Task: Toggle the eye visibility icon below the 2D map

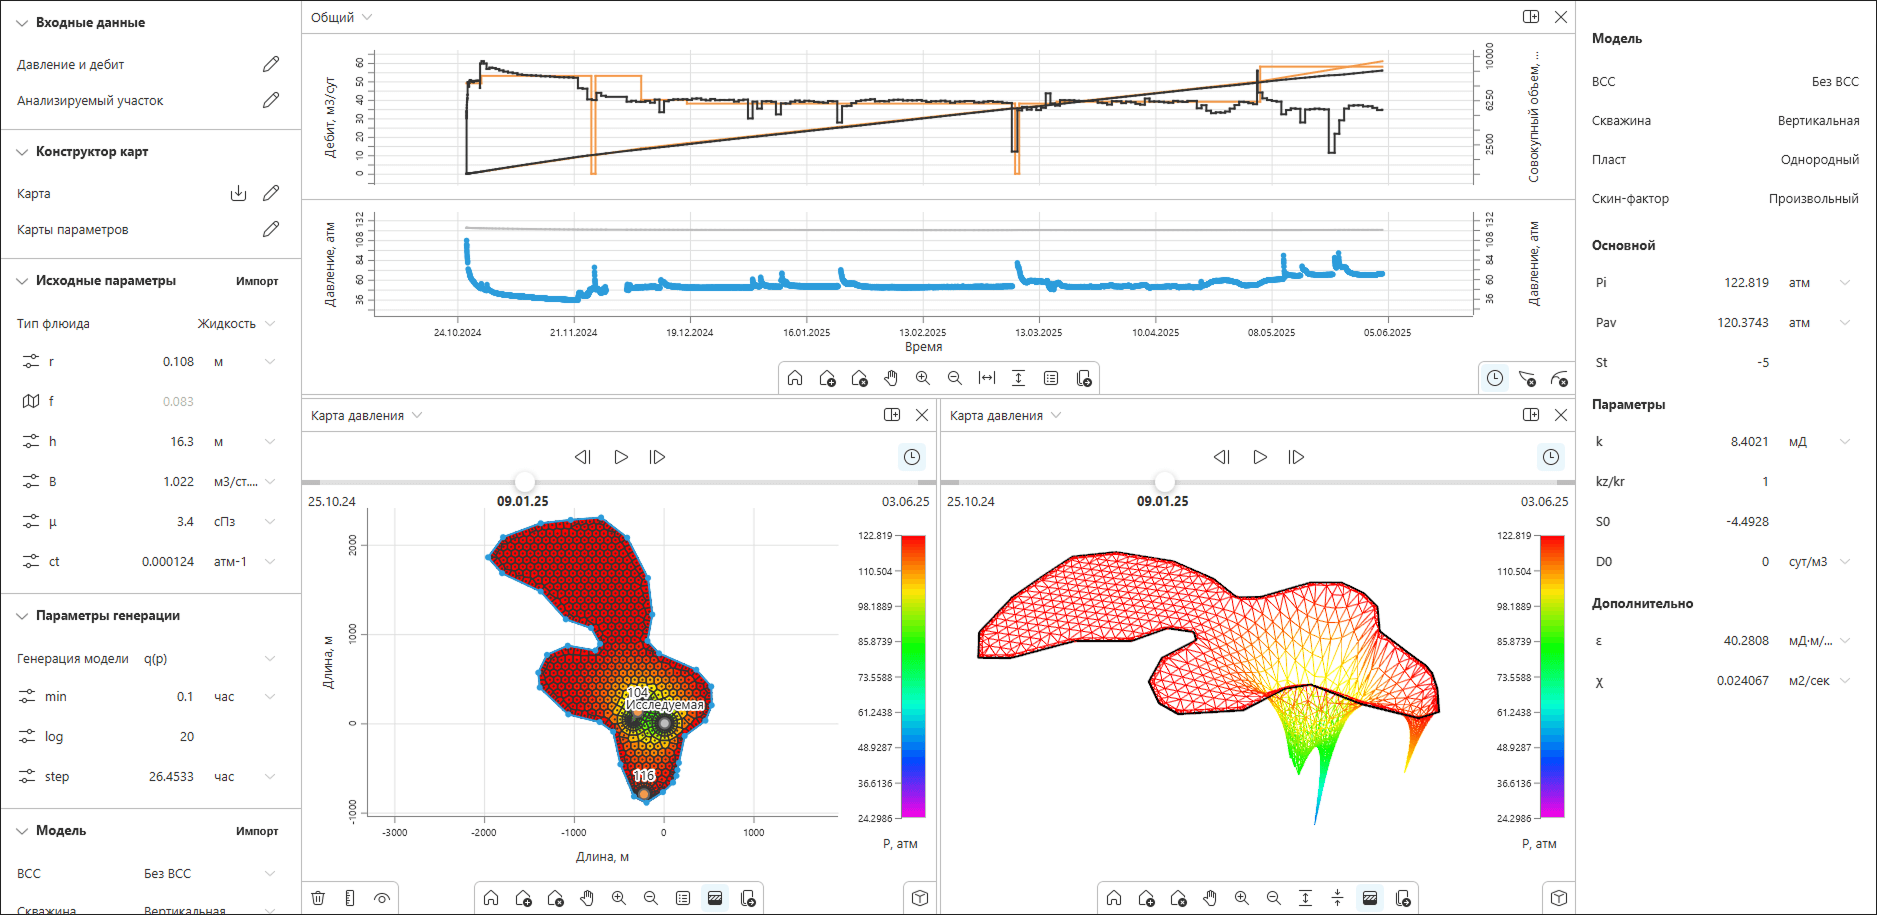Action: tap(382, 898)
